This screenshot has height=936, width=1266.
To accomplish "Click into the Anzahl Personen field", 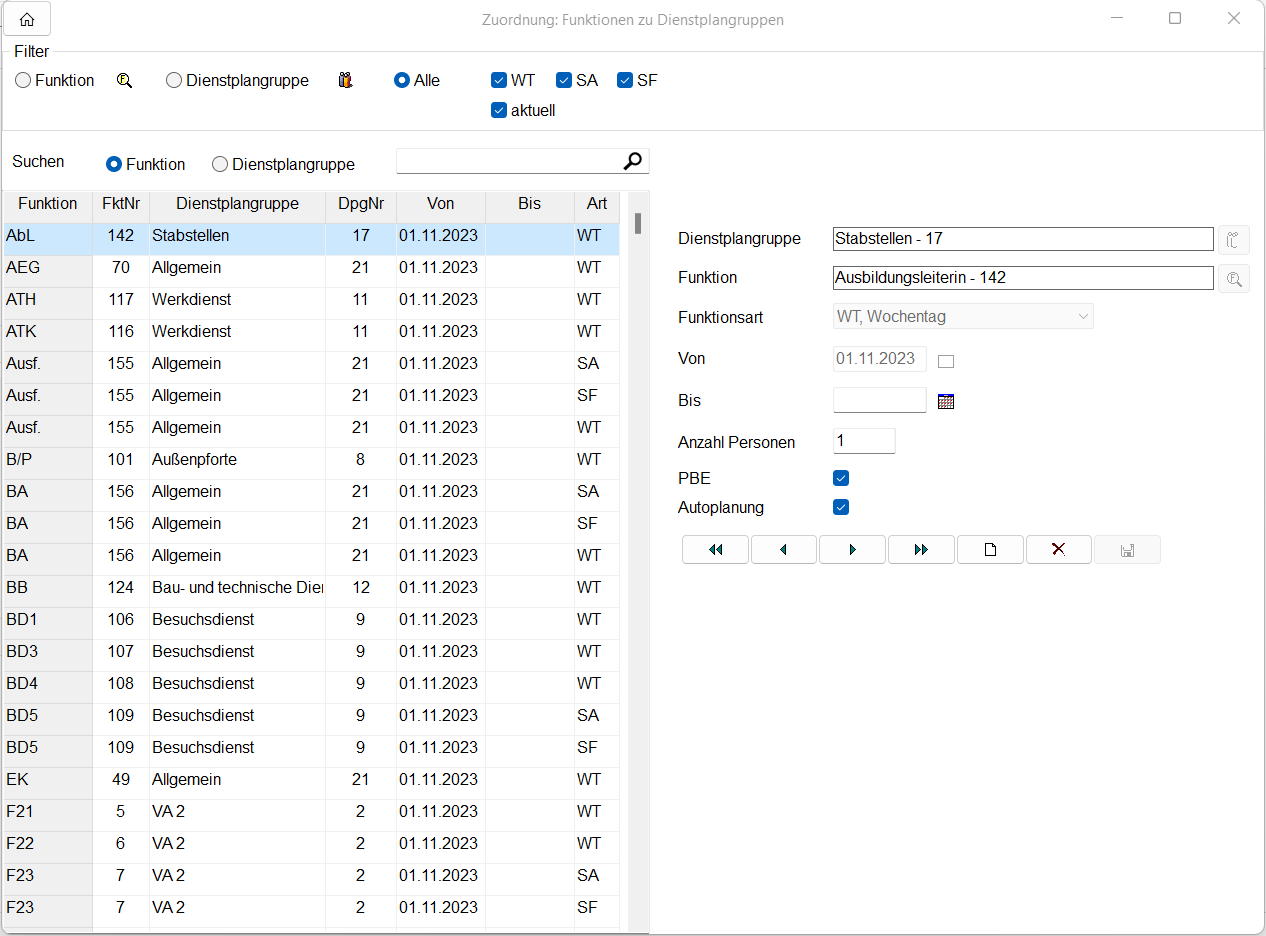I will [x=863, y=441].
